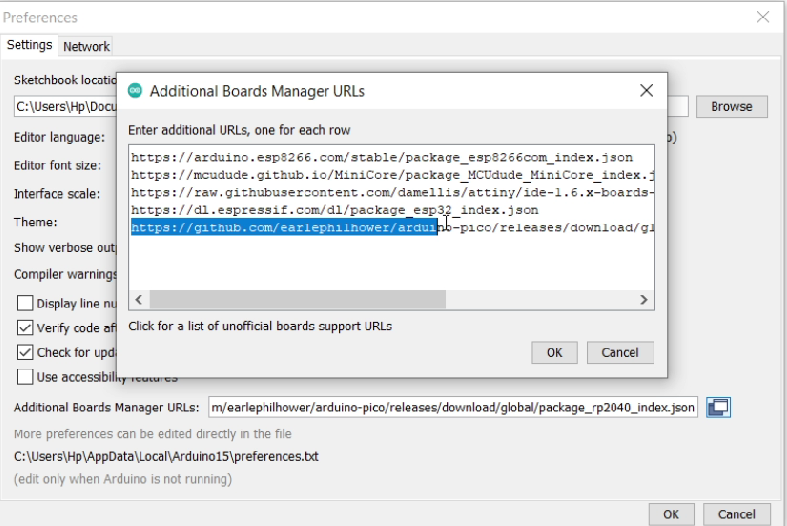Select the MiniCore package URL line

coord(392,175)
